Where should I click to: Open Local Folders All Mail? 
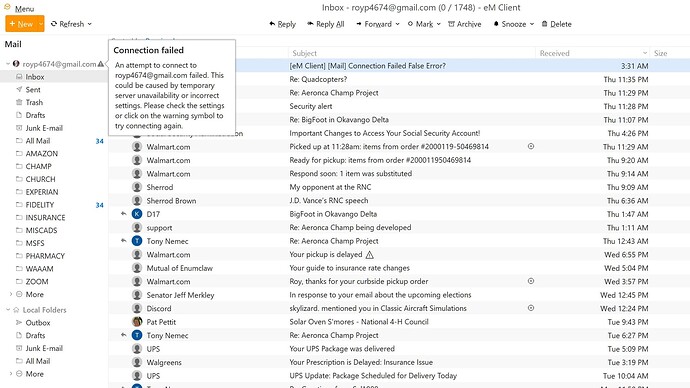tap(54, 361)
